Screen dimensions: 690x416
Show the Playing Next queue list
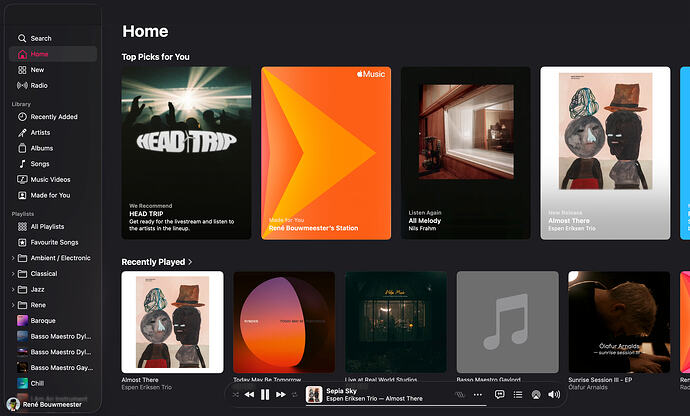tap(518, 394)
